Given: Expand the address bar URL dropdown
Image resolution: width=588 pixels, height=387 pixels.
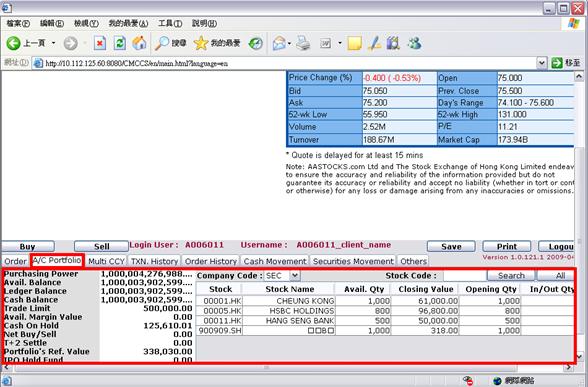Looking at the screenshot, I should point(542,63).
